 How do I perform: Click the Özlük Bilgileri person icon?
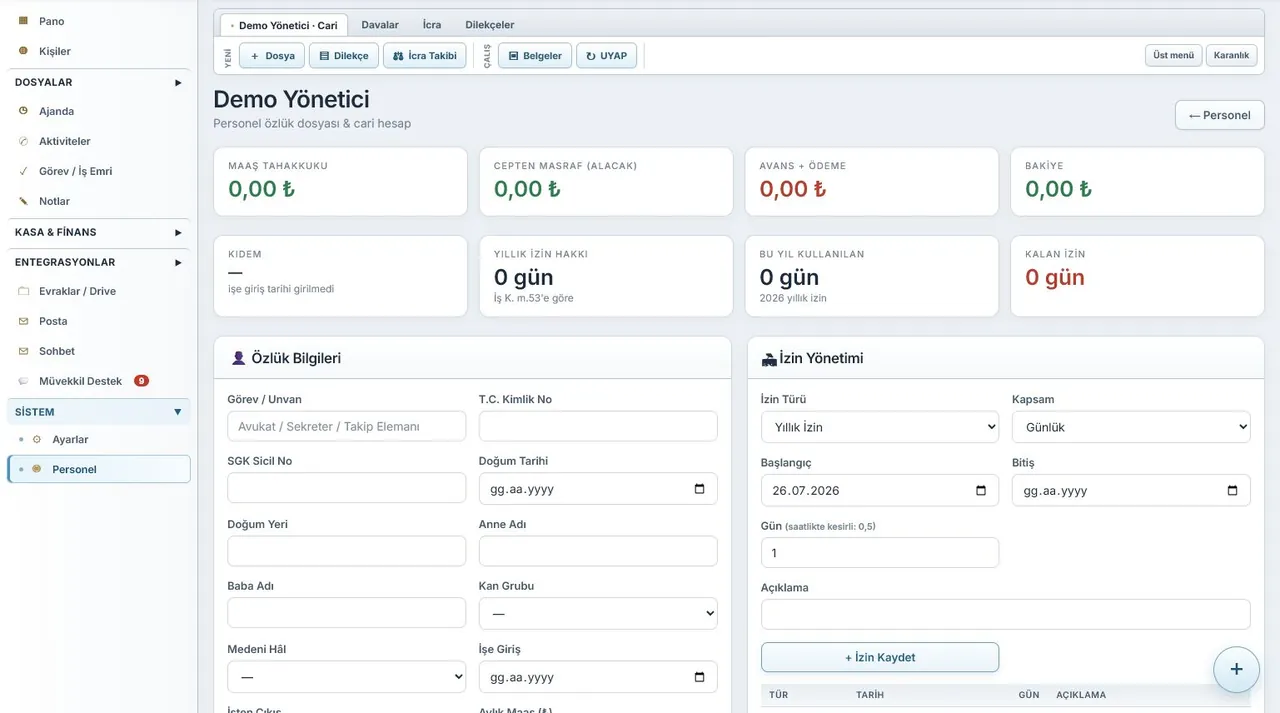pos(238,358)
